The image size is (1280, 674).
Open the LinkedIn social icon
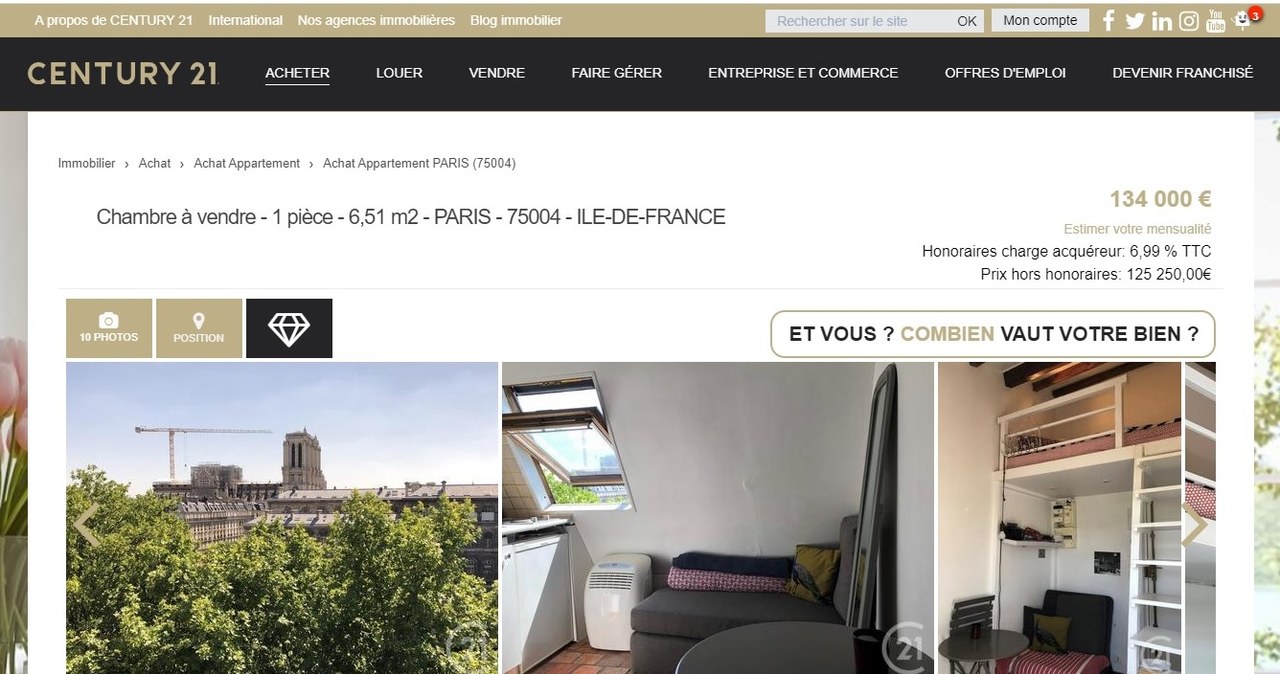click(x=1161, y=20)
